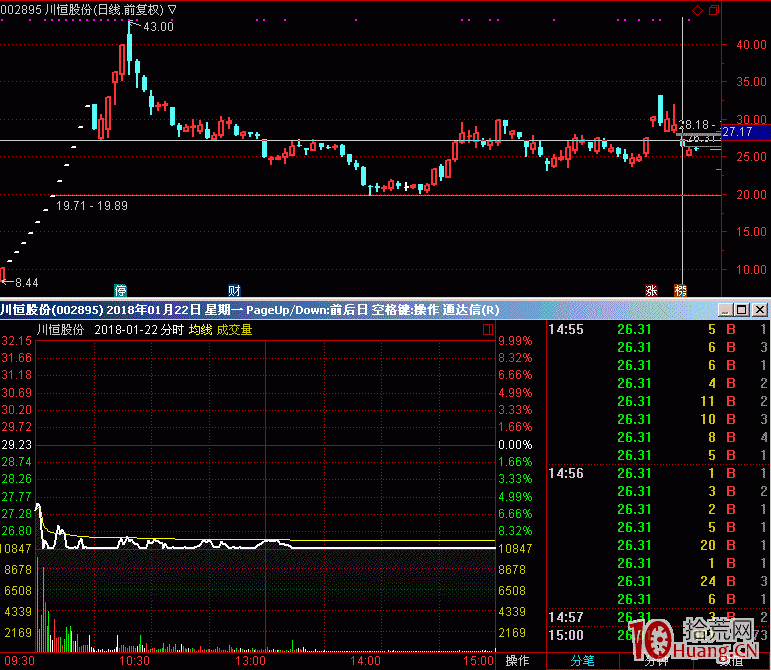Click the 43.00 high price marker
The width and height of the screenshot is (771, 670).
pos(158,27)
